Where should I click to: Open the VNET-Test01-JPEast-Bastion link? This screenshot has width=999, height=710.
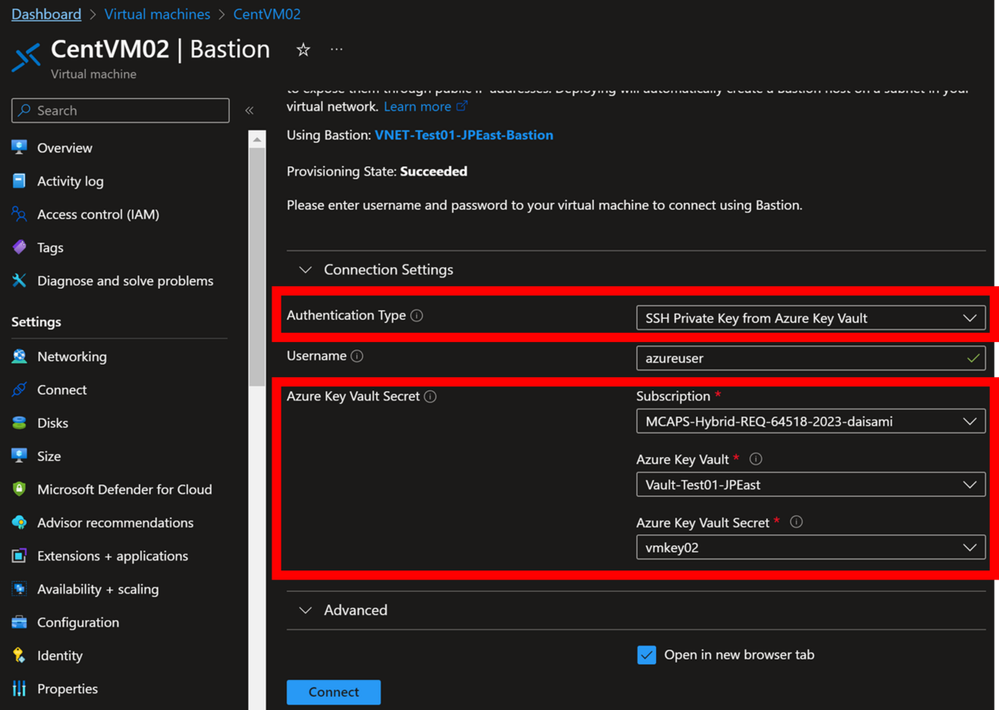[464, 134]
